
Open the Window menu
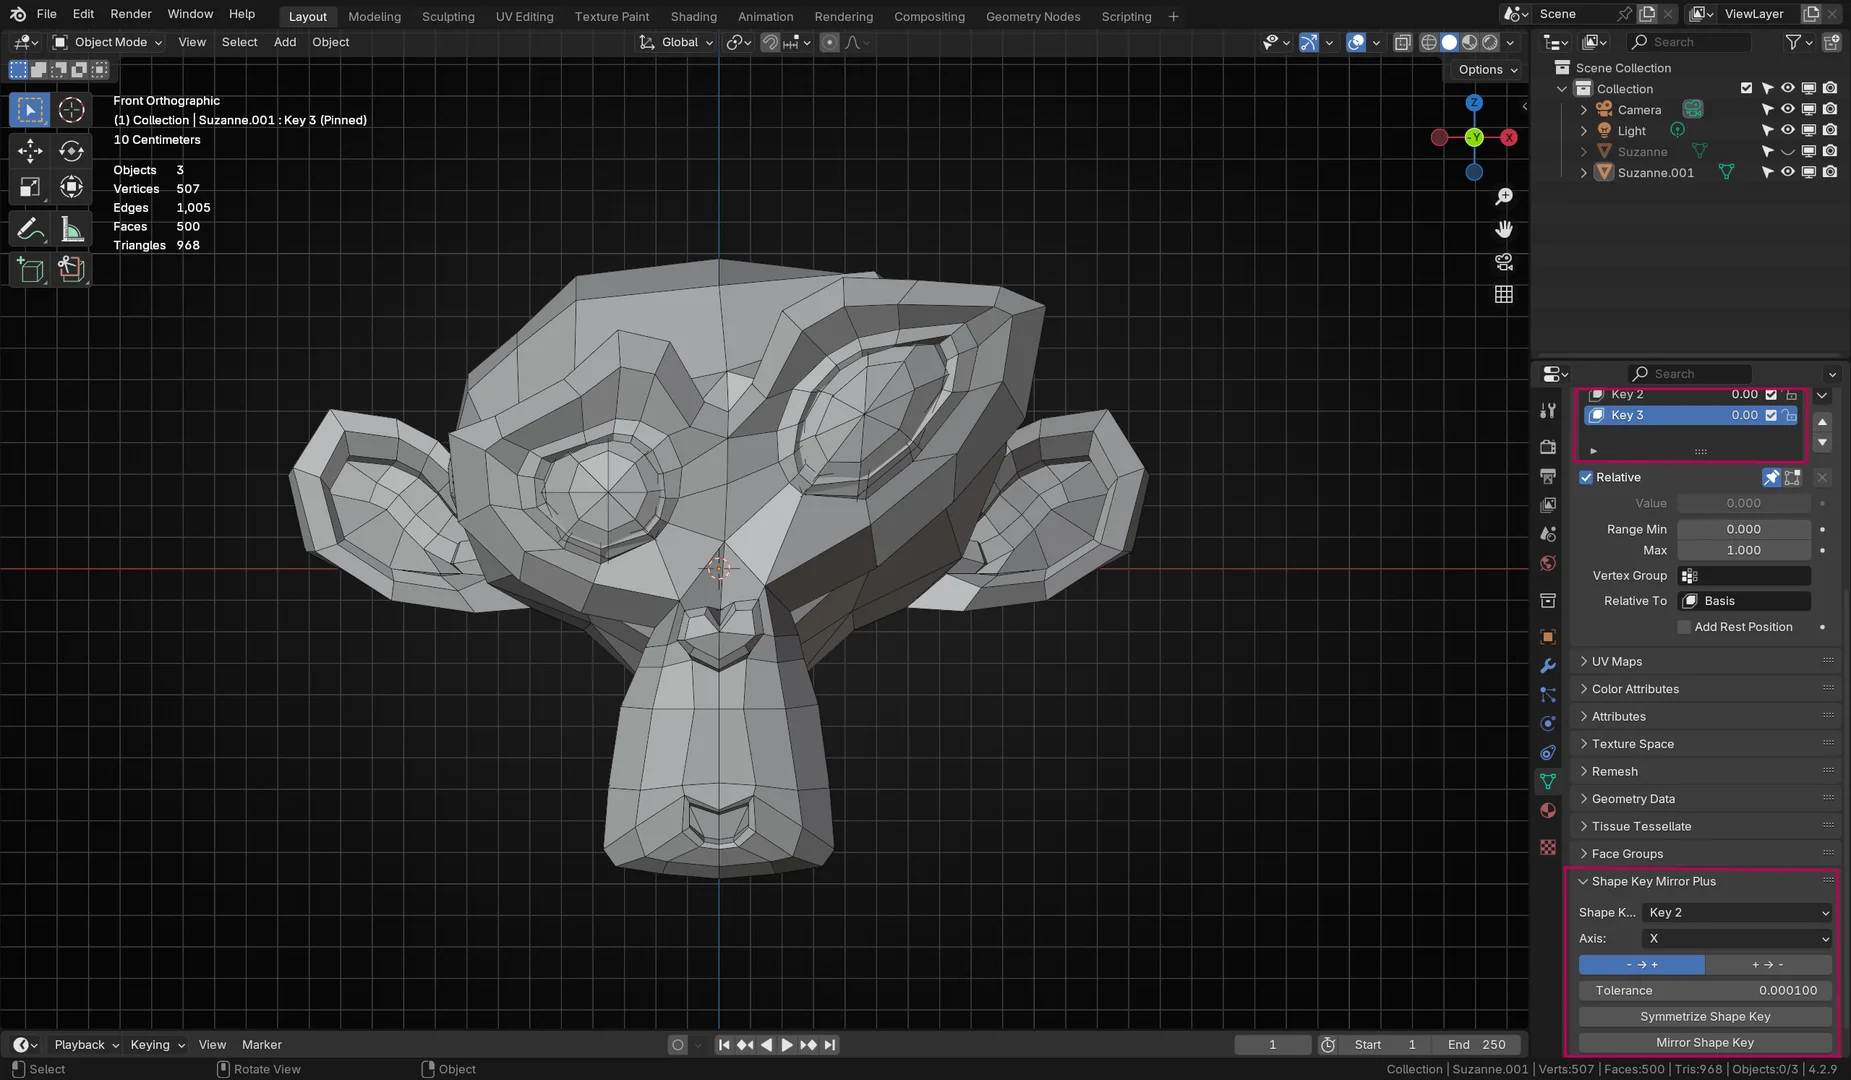click(190, 14)
